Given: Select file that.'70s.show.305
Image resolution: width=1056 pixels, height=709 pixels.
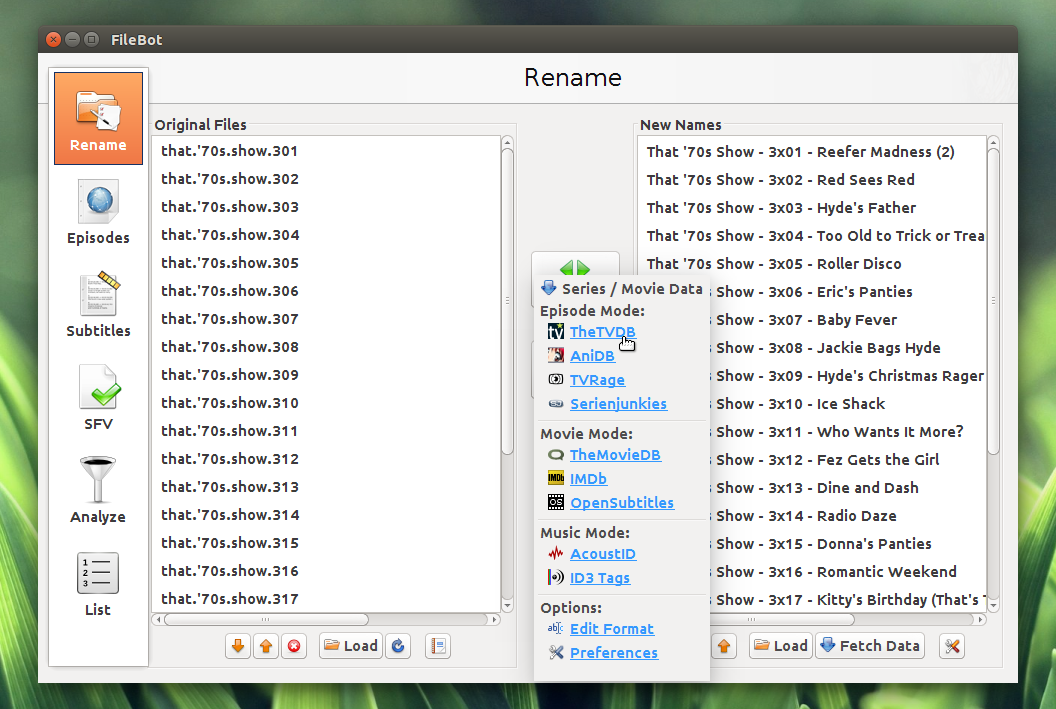Looking at the screenshot, I should click(x=326, y=263).
